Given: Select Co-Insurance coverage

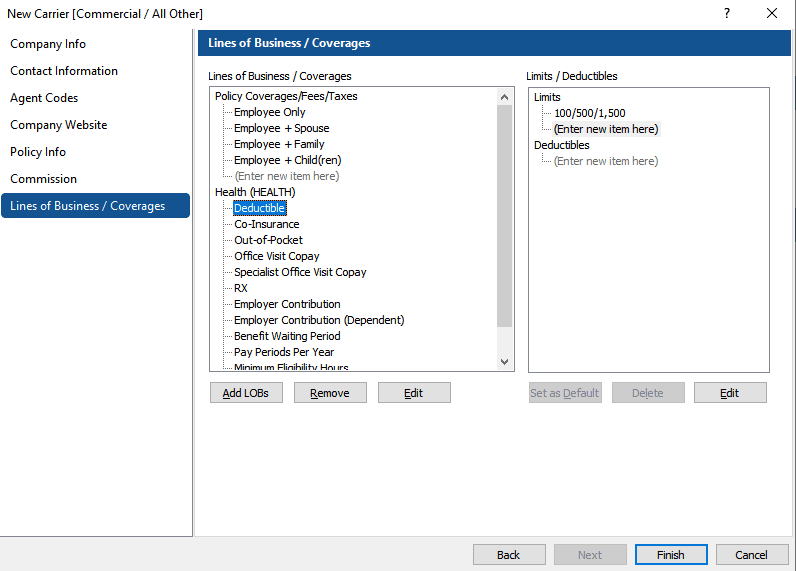Looking at the screenshot, I should [x=267, y=224].
